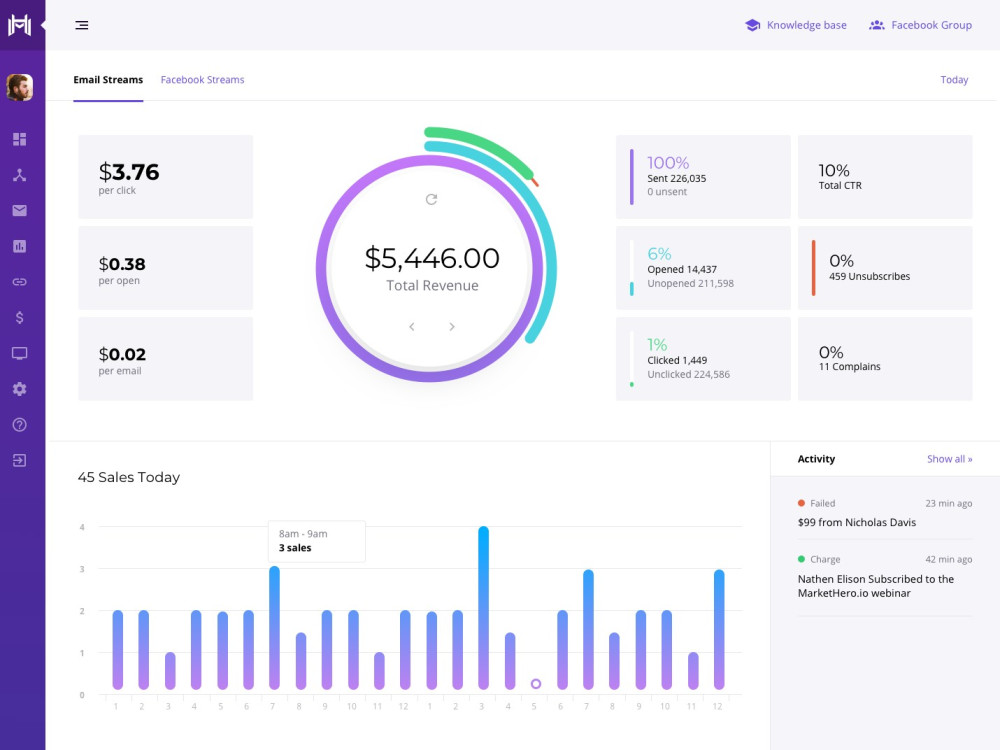
Task: Switch to the Facebook Streams tab
Action: coord(202,80)
